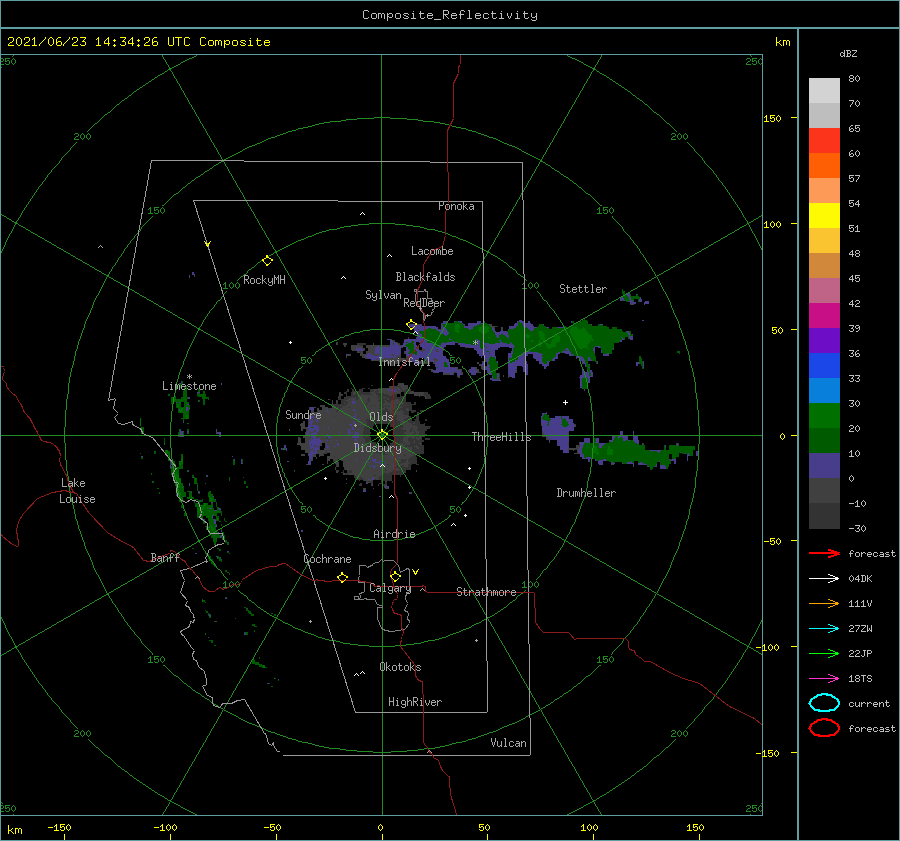Image resolution: width=900 pixels, height=841 pixels.
Task: Click the yellow radar center marker at Olds
Action: click(382, 435)
